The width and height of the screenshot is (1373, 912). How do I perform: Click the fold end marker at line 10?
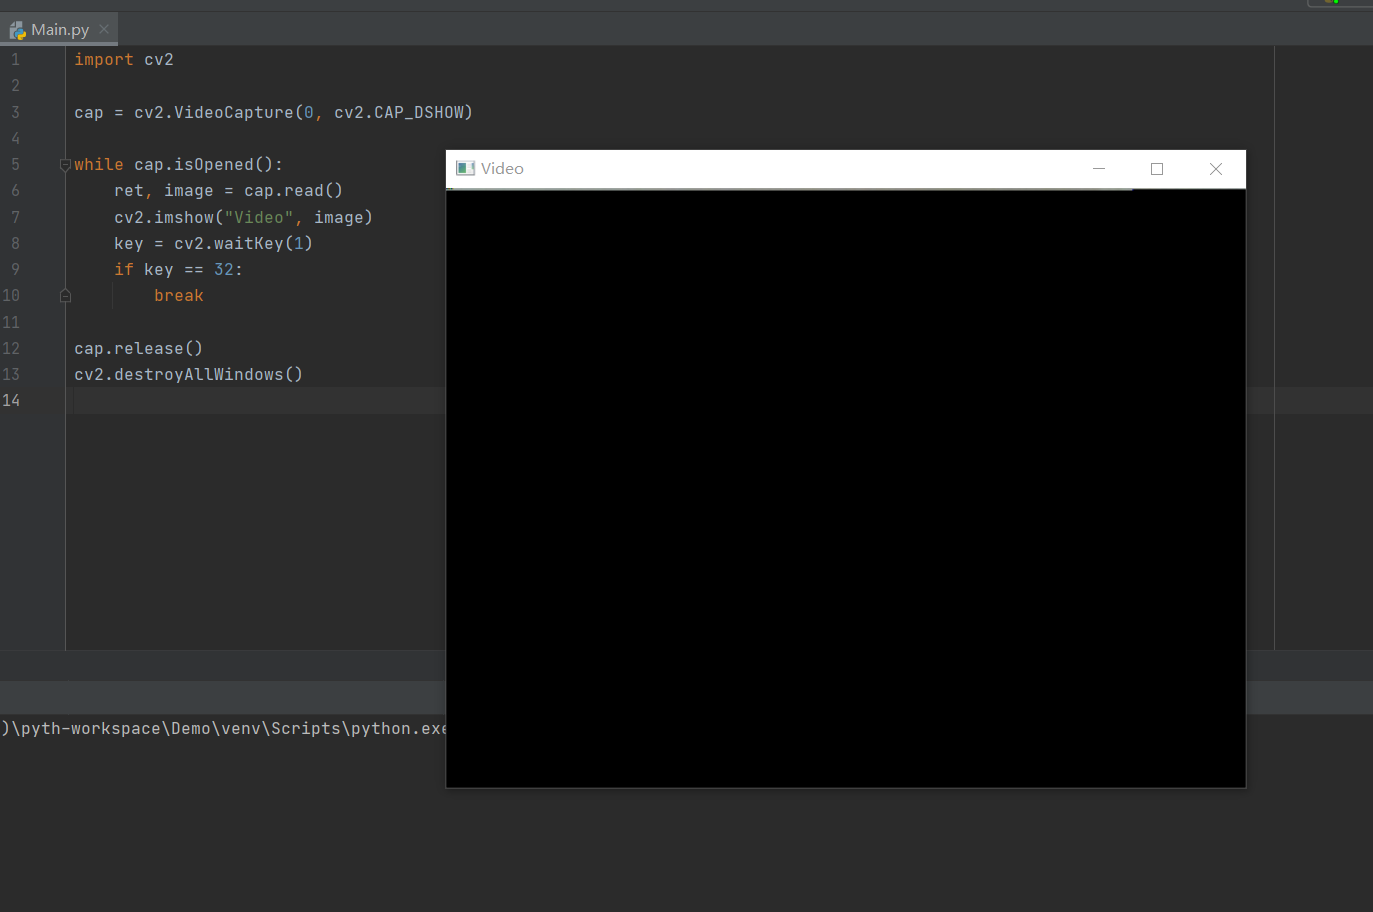pyautogui.click(x=65, y=296)
